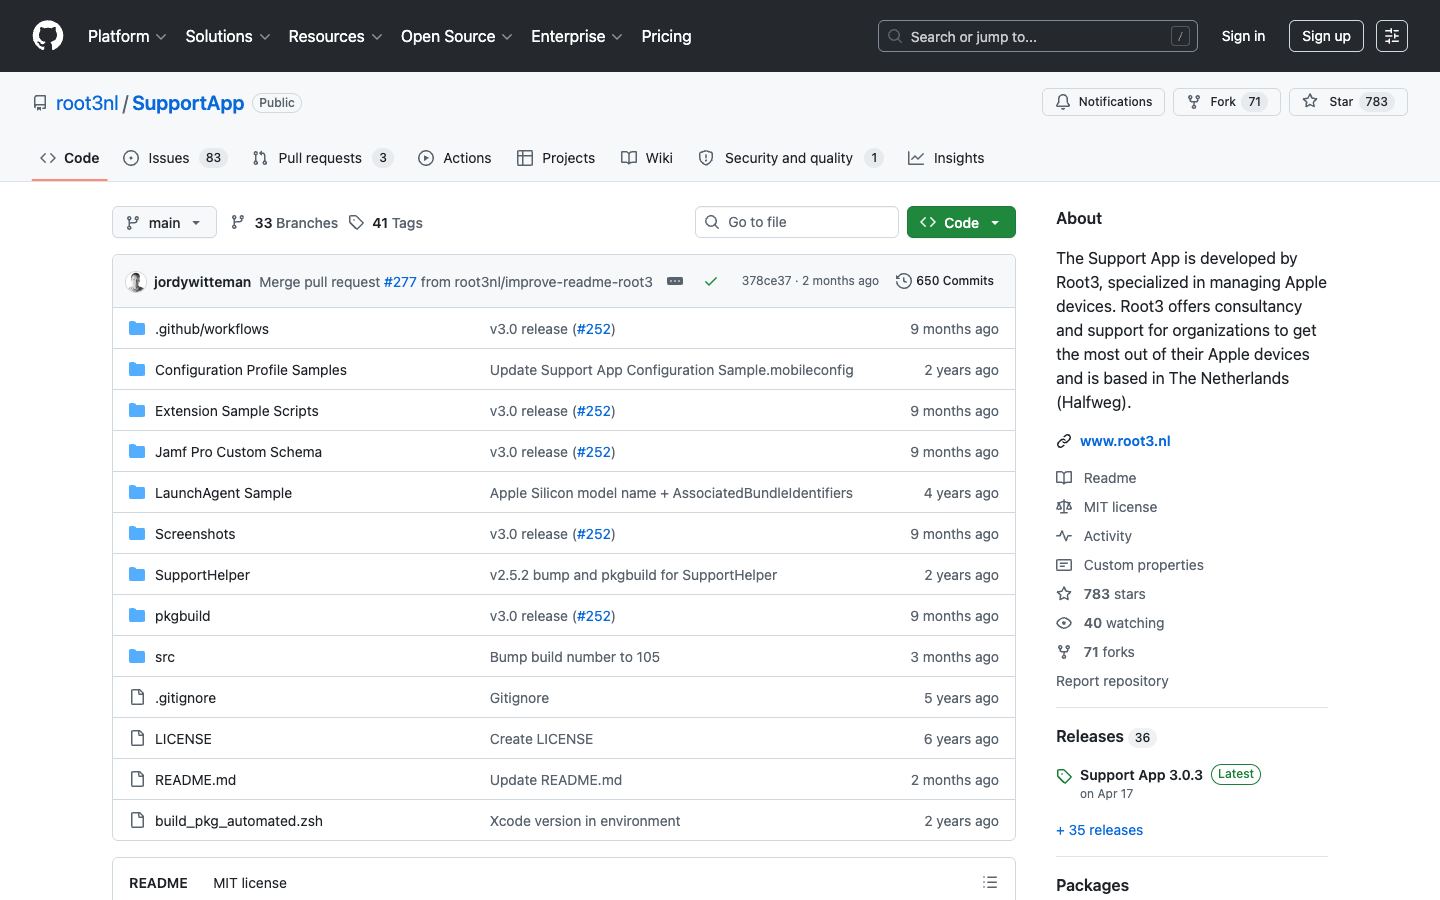1440x900 pixels.
Task: Select the MIT license tab in README panel
Action: (250, 883)
